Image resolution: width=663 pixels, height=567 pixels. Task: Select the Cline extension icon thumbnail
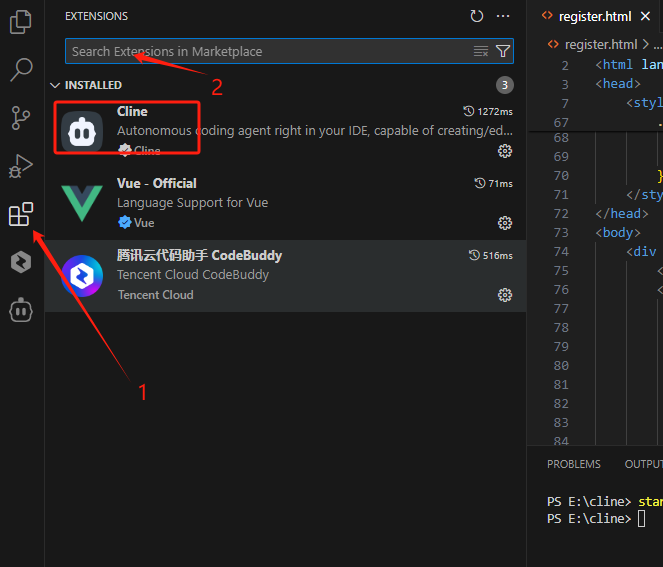[x=82, y=132]
